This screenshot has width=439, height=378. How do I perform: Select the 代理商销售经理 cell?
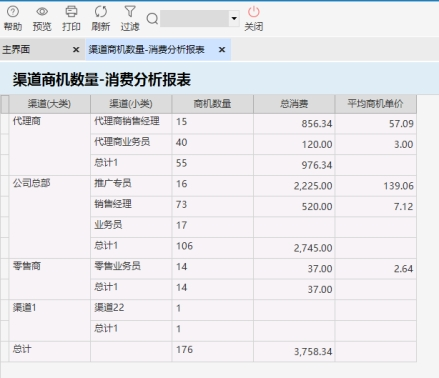[131, 124]
